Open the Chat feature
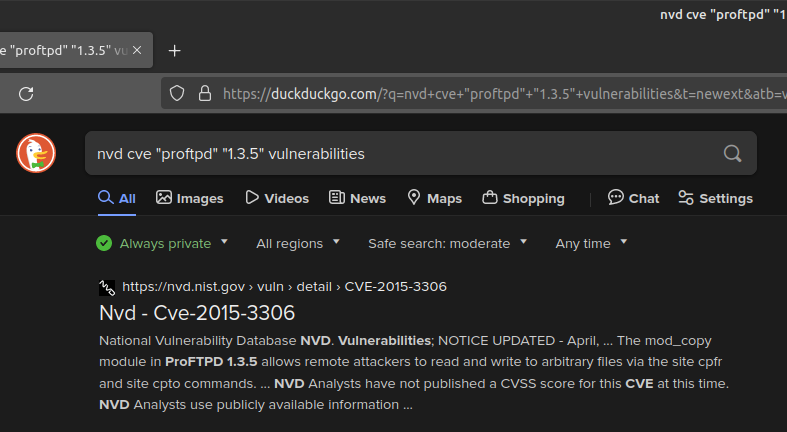Image resolution: width=787 pixels, height=432 pixels. [x=633, y=199]
